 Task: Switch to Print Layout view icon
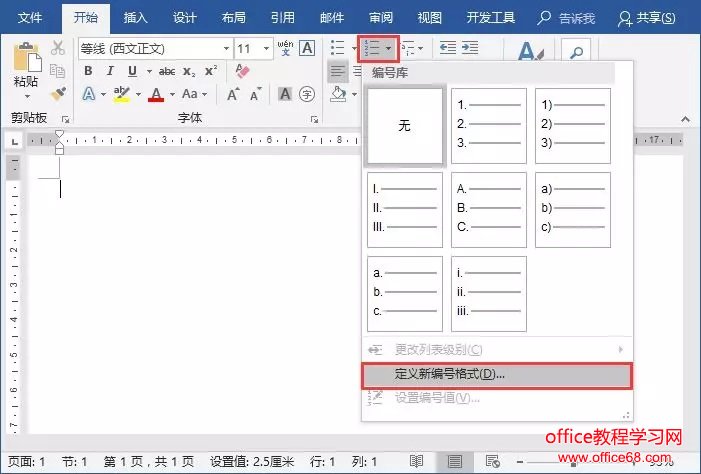click(x=455, y=461)
